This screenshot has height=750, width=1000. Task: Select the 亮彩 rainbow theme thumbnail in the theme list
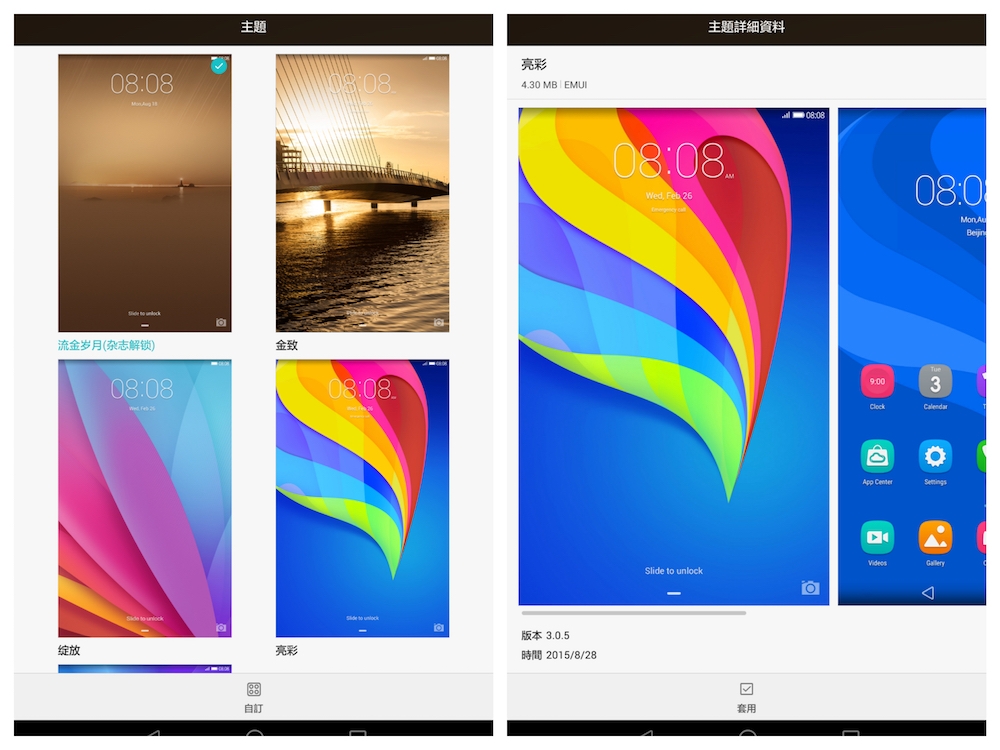[362, 498]
